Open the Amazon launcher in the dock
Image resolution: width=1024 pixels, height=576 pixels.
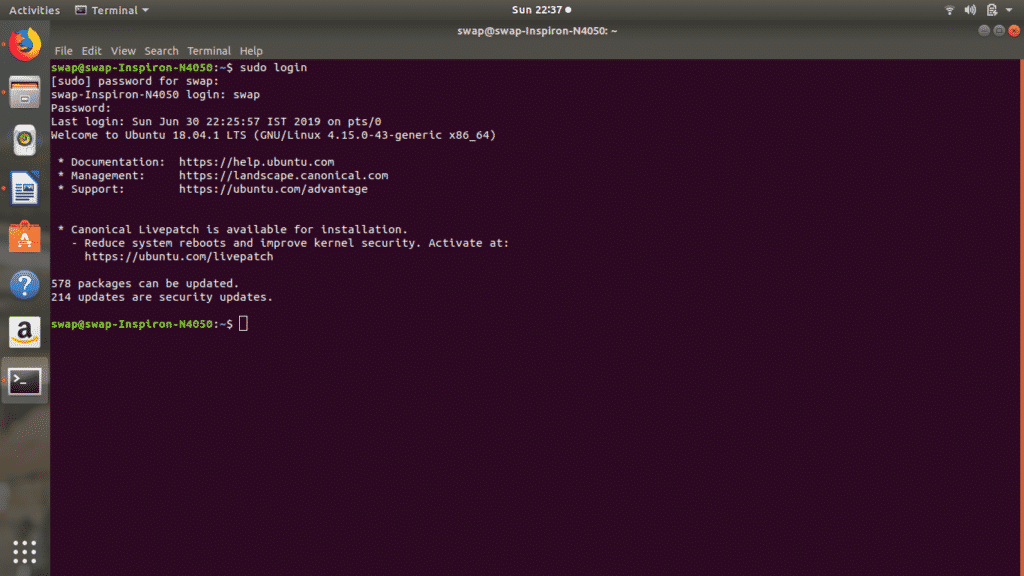click(25, 332)
